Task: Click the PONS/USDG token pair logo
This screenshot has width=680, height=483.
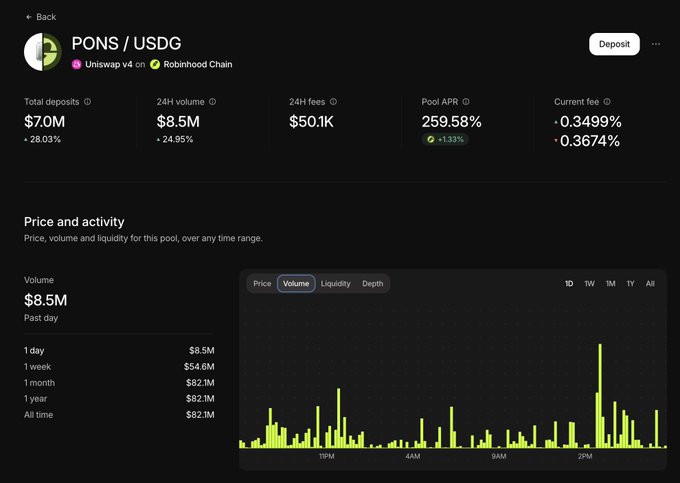Action: click(x=42, y=52)
